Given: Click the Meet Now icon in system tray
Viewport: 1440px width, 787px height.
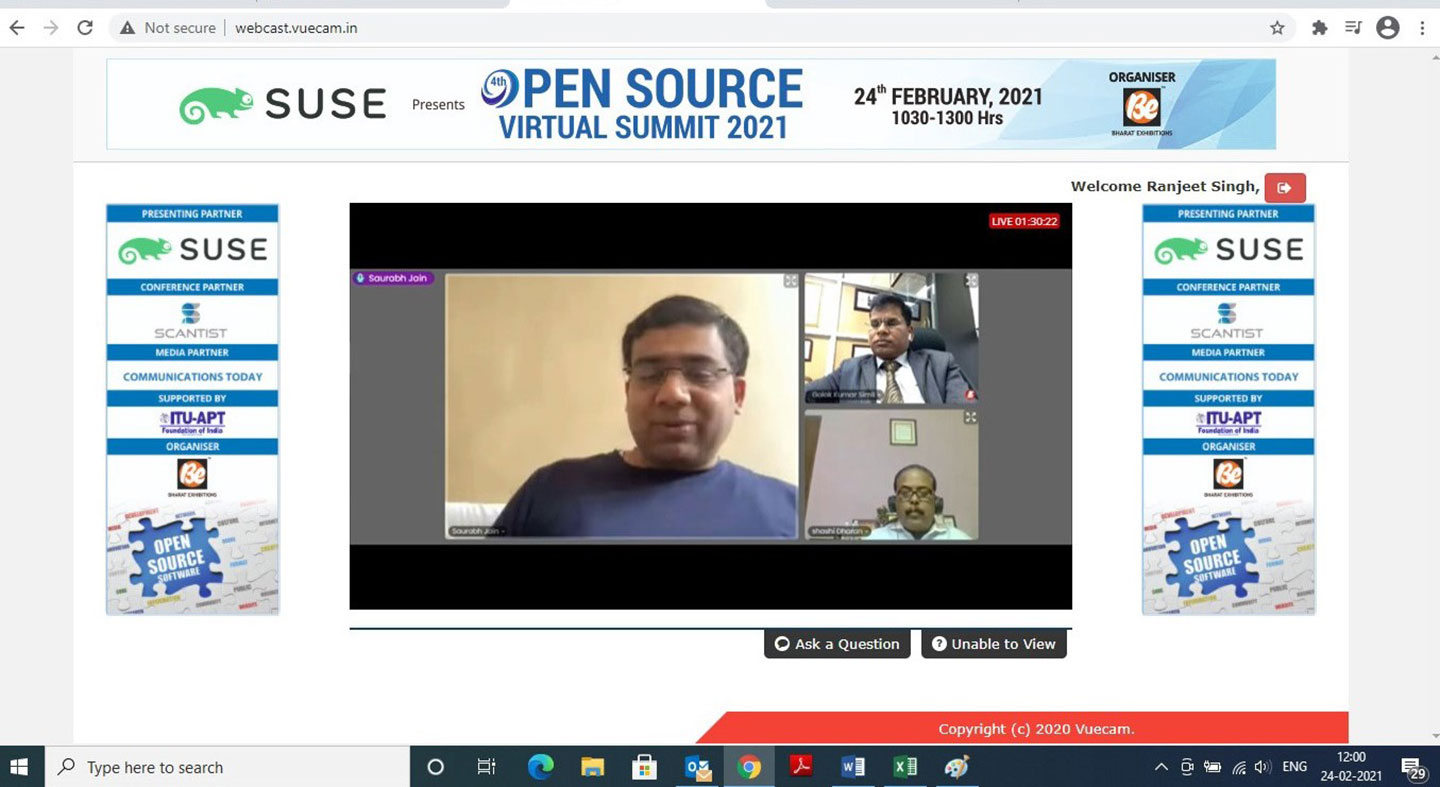Looking at the screenshot, I should (x=1187, y=767).
